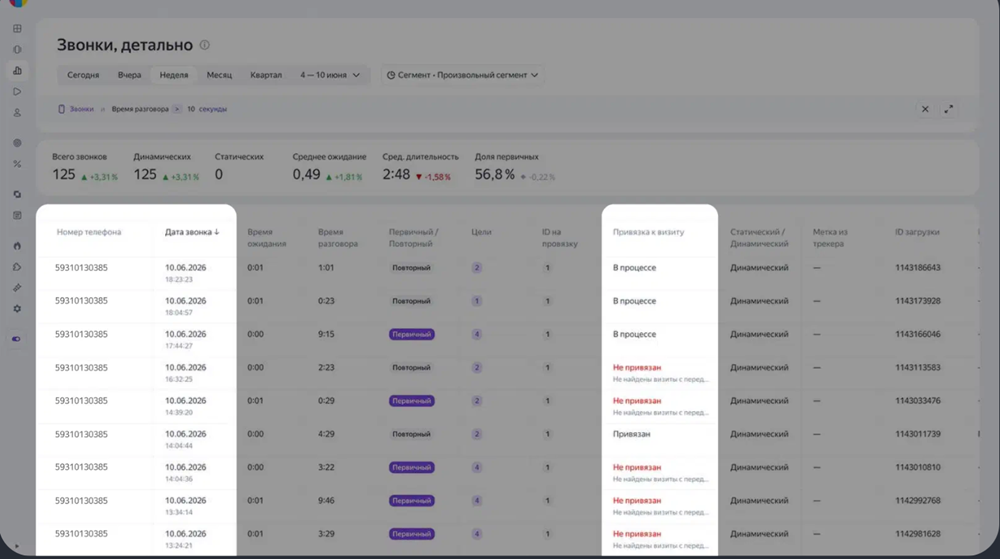Open the 4 — 10 июня date dropdown

(330, 75)
